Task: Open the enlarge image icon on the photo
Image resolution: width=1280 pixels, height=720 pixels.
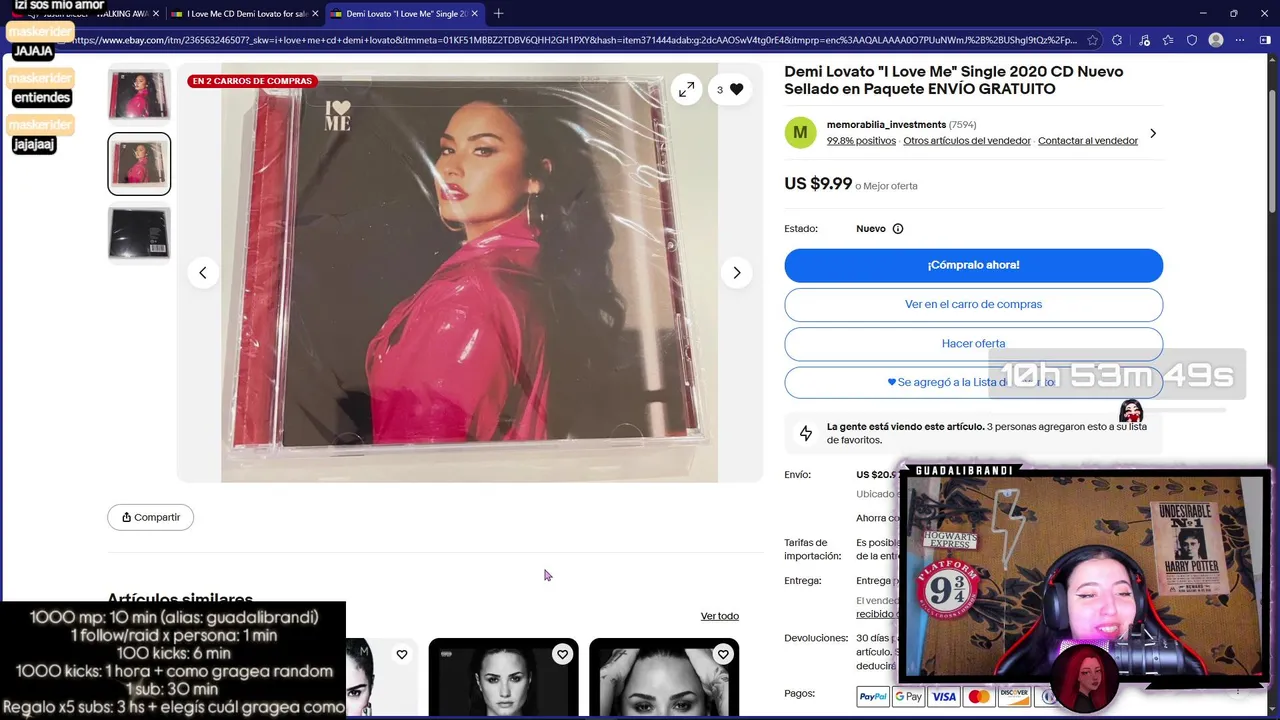Action: pos(686,90)
